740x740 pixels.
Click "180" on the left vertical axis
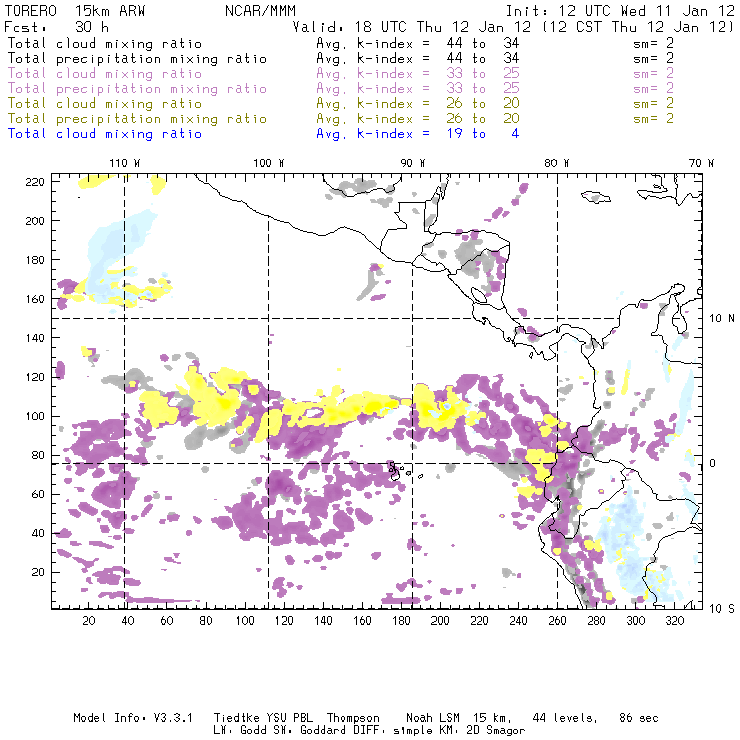coord(35,260)
